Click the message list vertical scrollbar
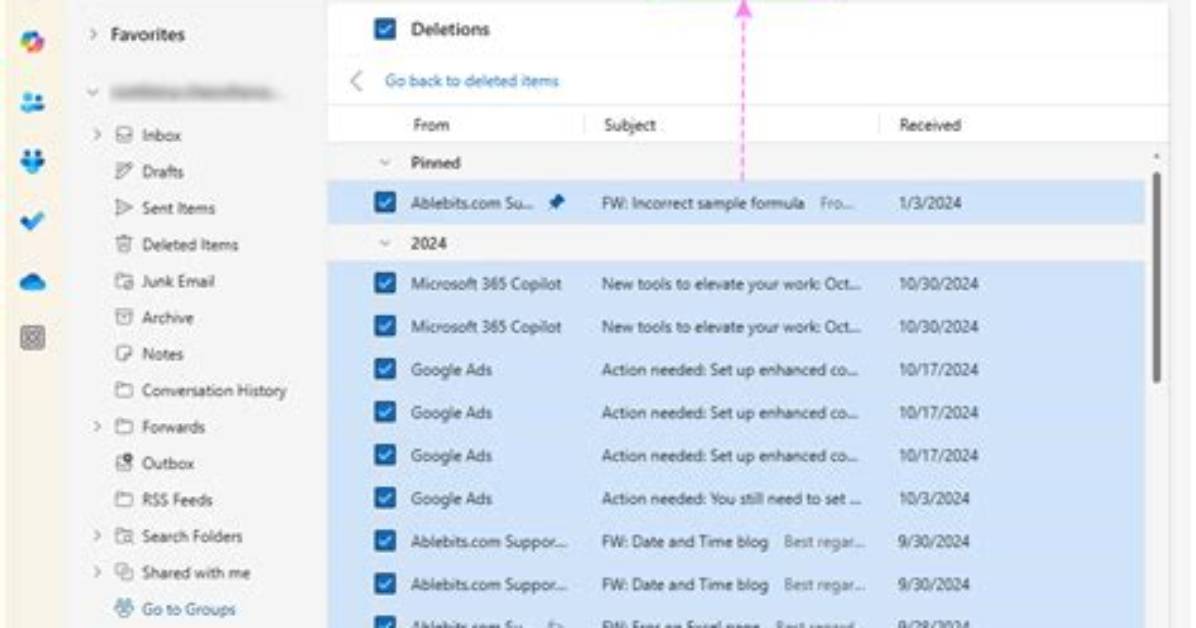Screen dimensions: 1196x628 coord(1156,278)
